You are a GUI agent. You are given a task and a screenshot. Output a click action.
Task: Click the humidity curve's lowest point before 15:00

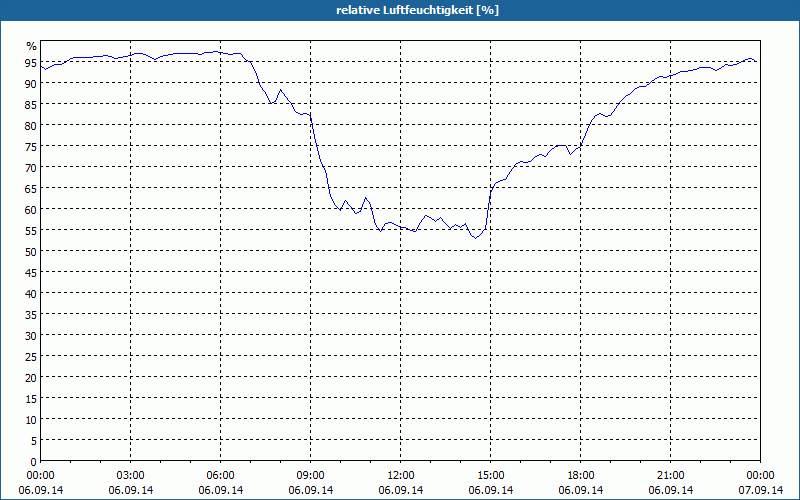pos(476,238)
